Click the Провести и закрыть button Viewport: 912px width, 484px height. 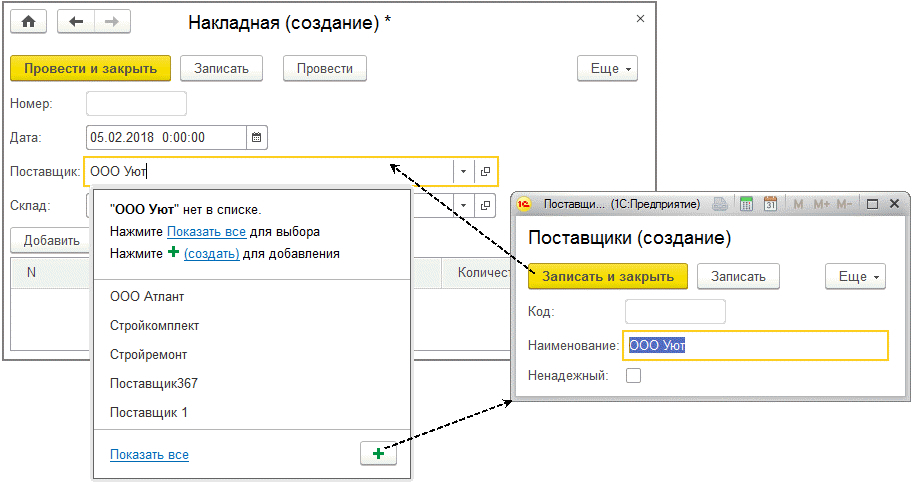pos(90,68)
